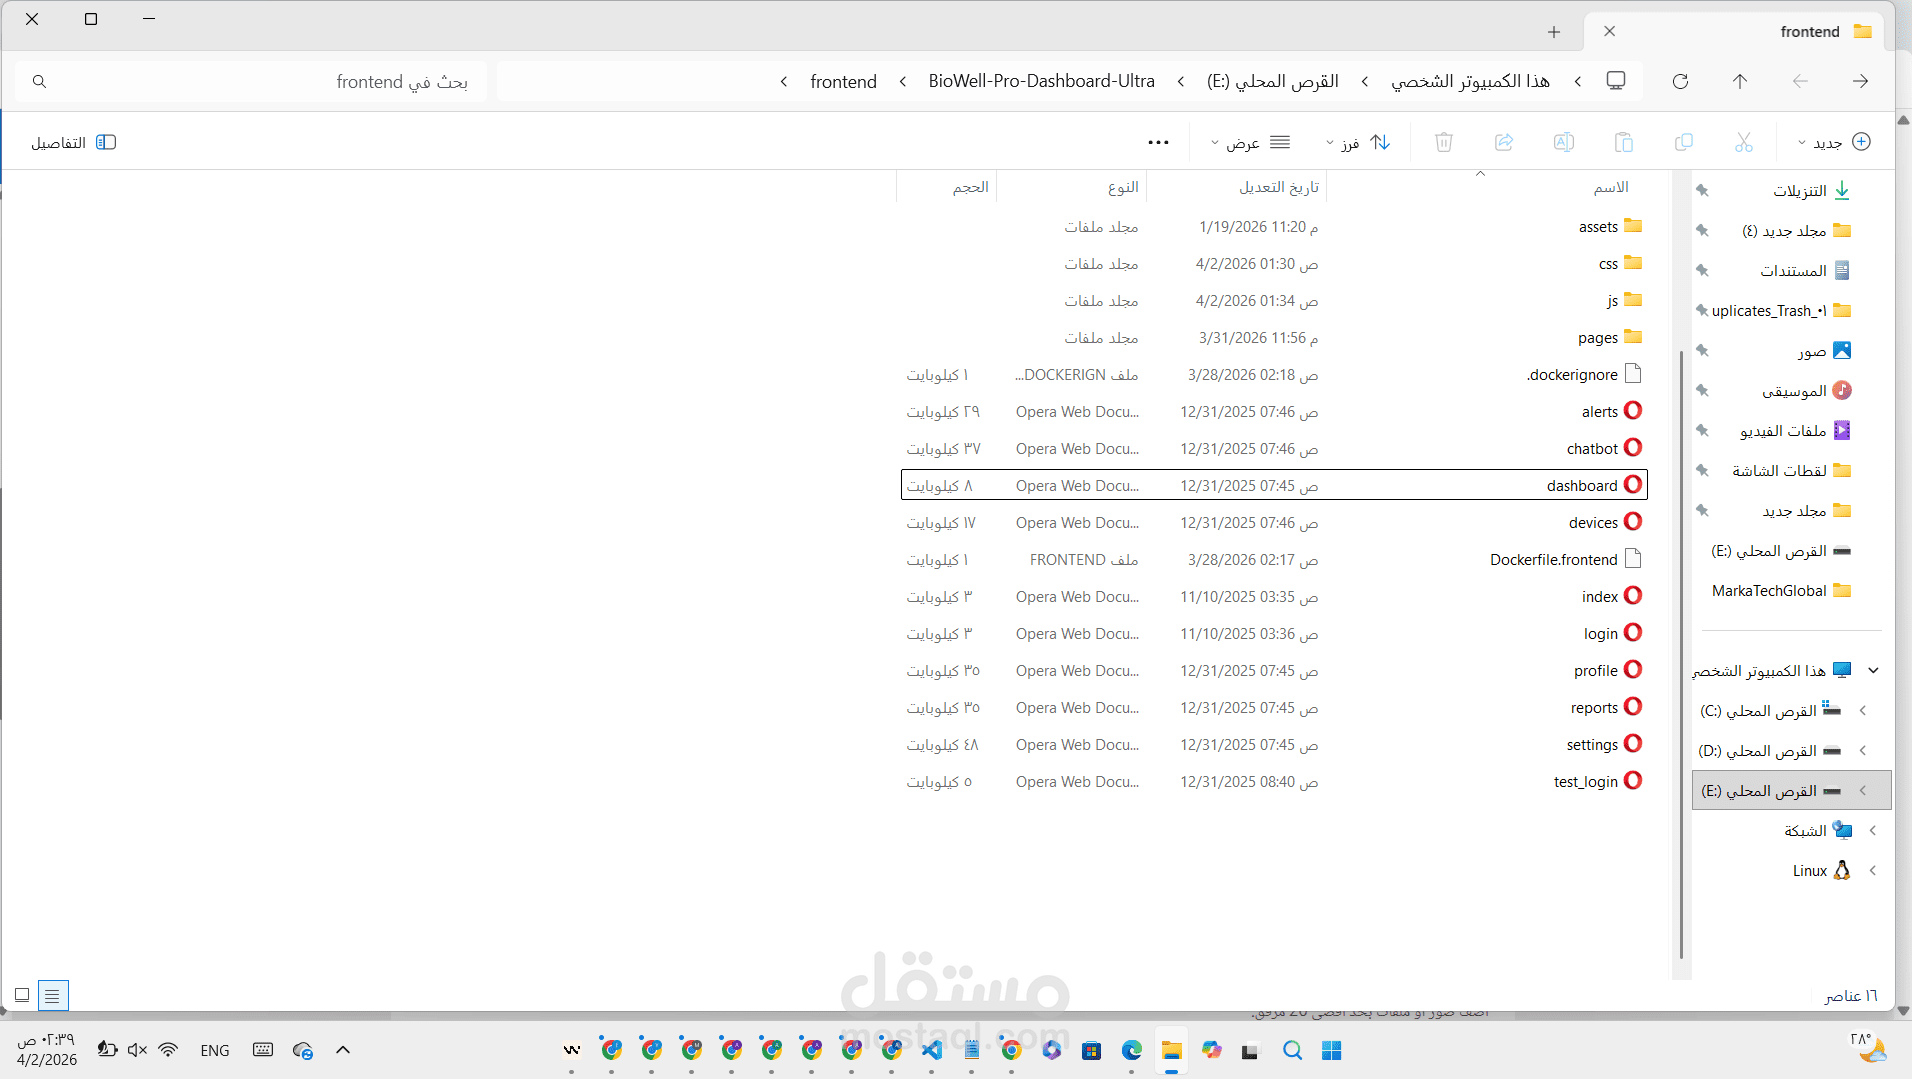Open the جديد new item menu
Image resolution: width=1912 pixels, height=1079 pixels.
pos(1835,142)
